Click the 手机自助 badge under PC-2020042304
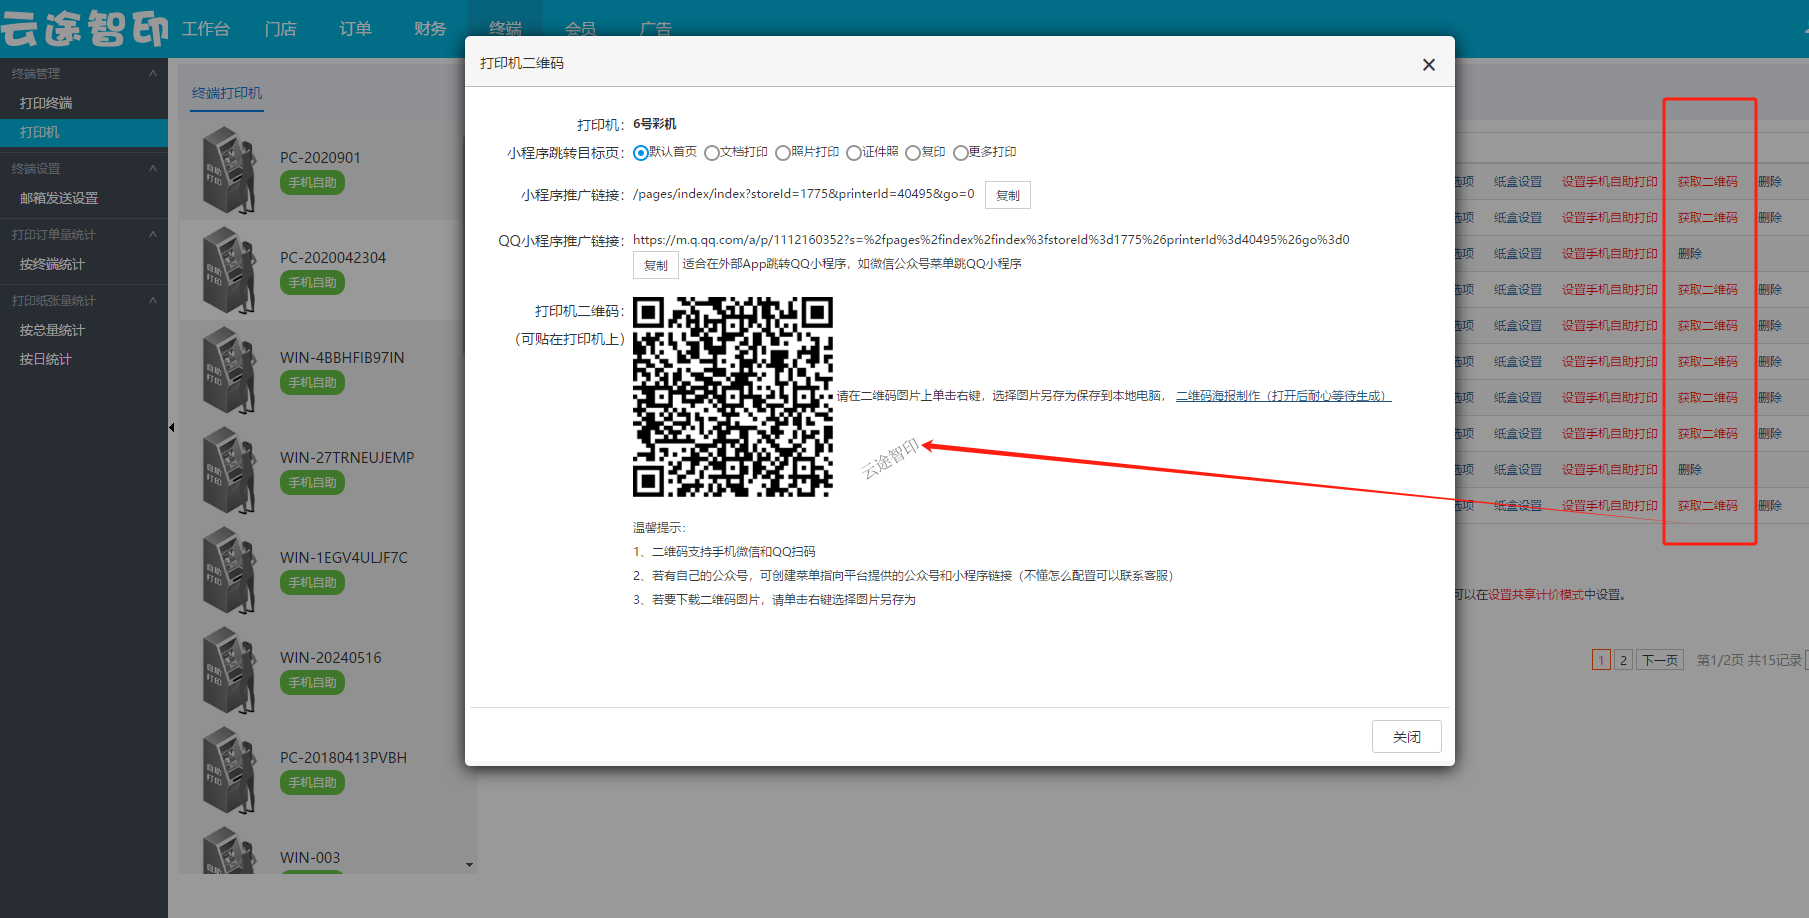 [x=312, y=283]
